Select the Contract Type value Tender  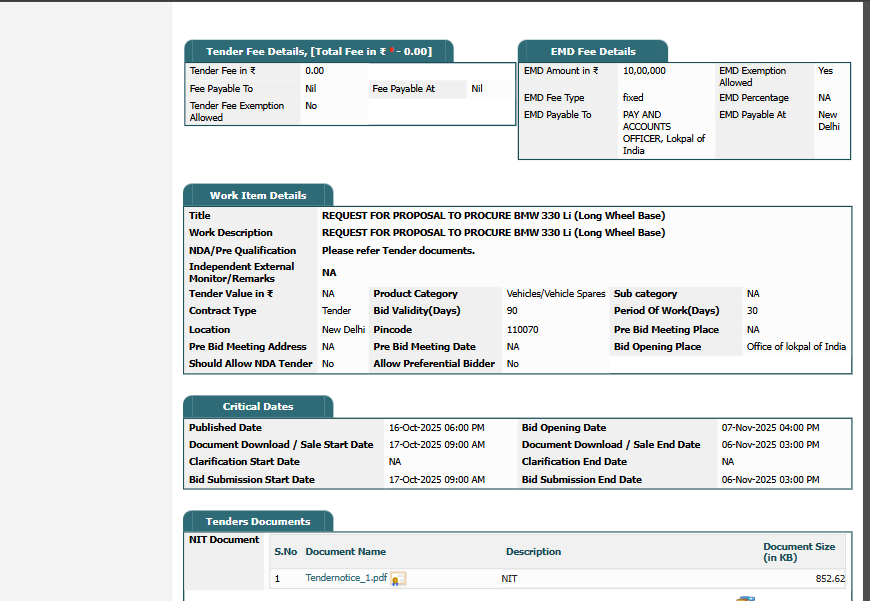point(336,311)
